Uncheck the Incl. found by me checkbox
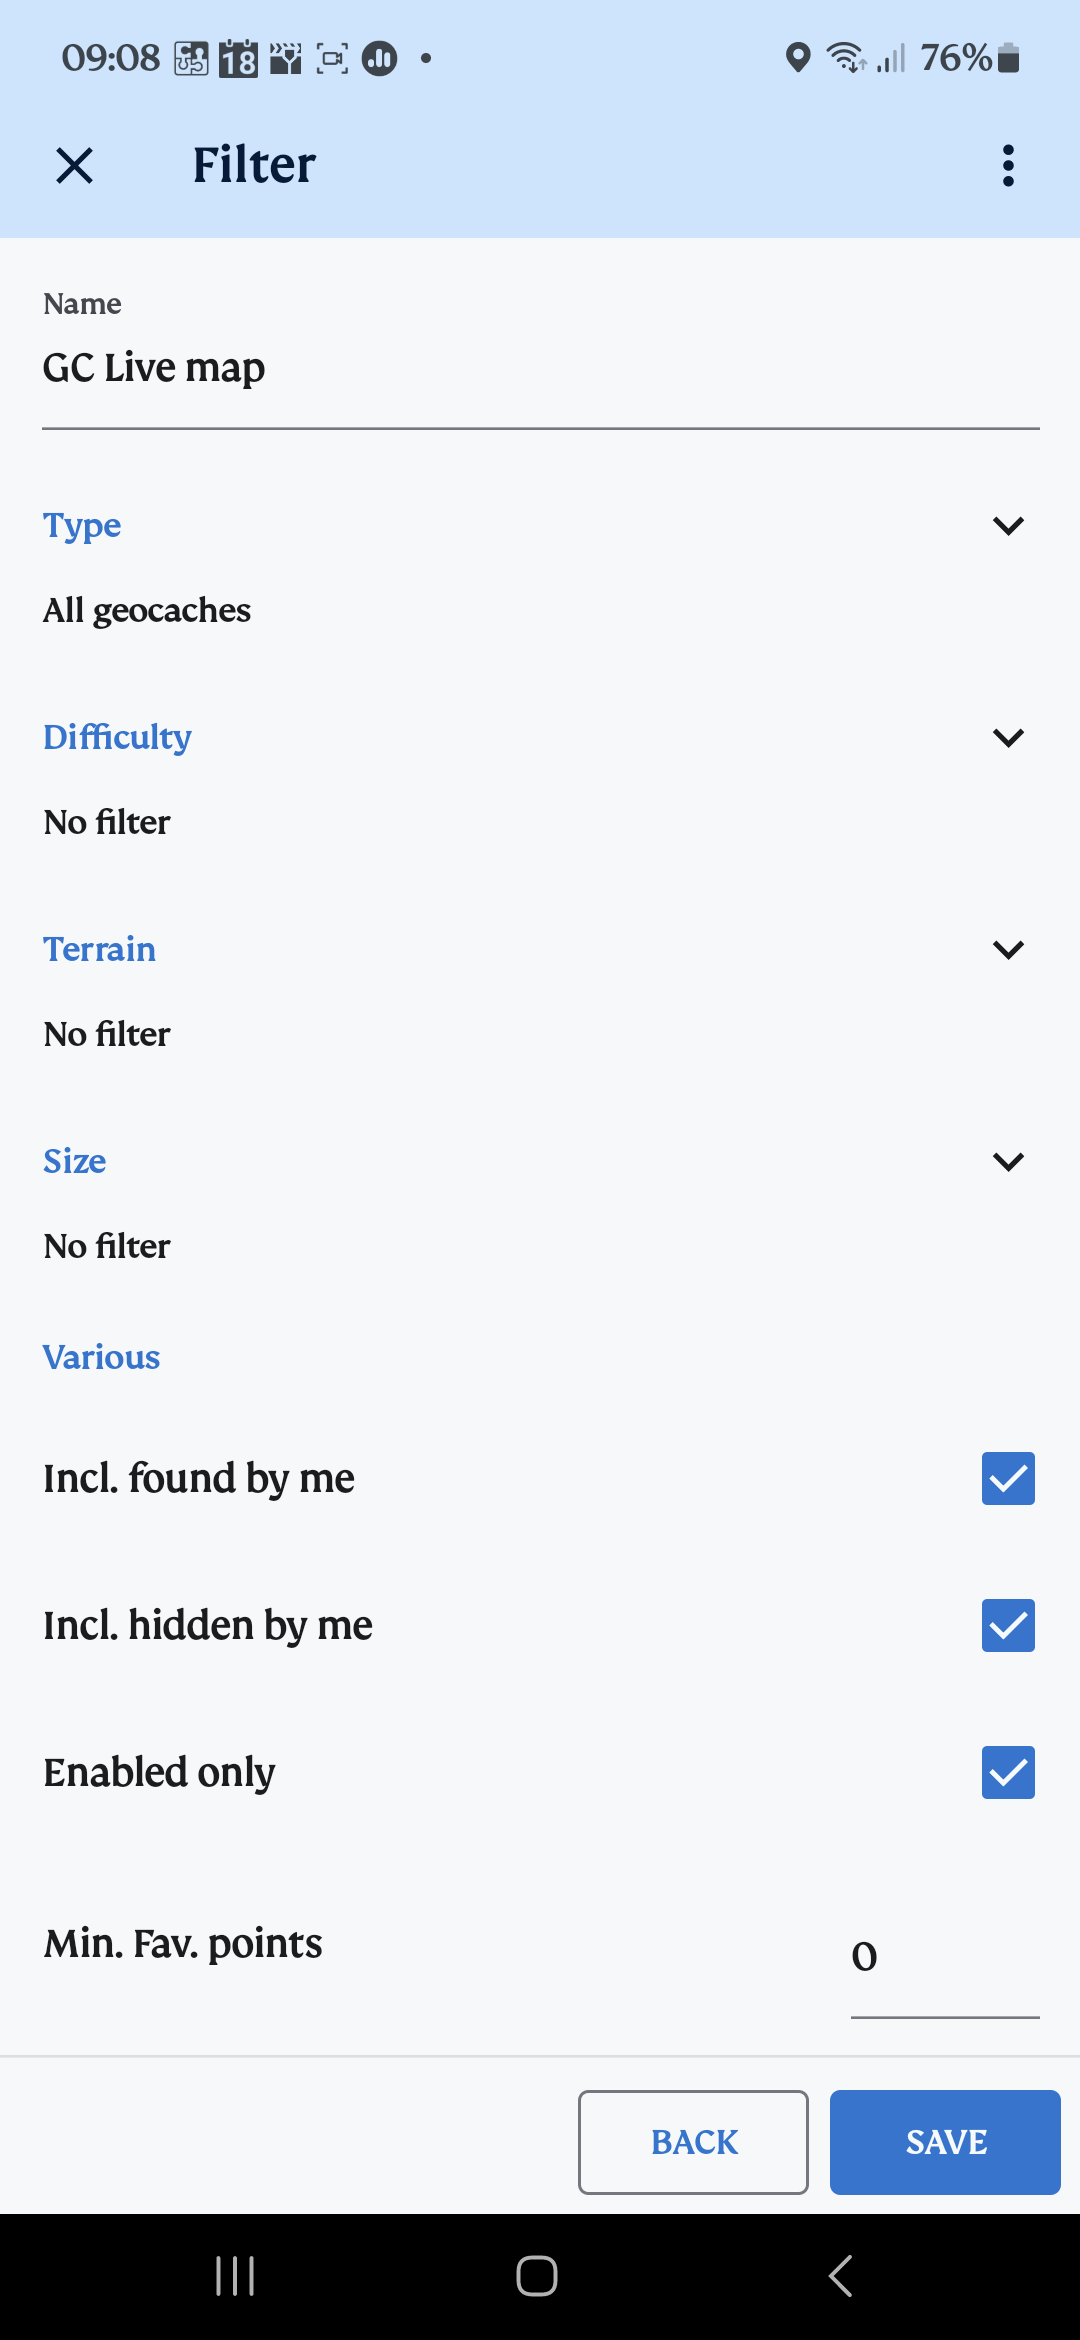The width and height of the screenshot is (1080, 2340). (x=1008, y=1478)
